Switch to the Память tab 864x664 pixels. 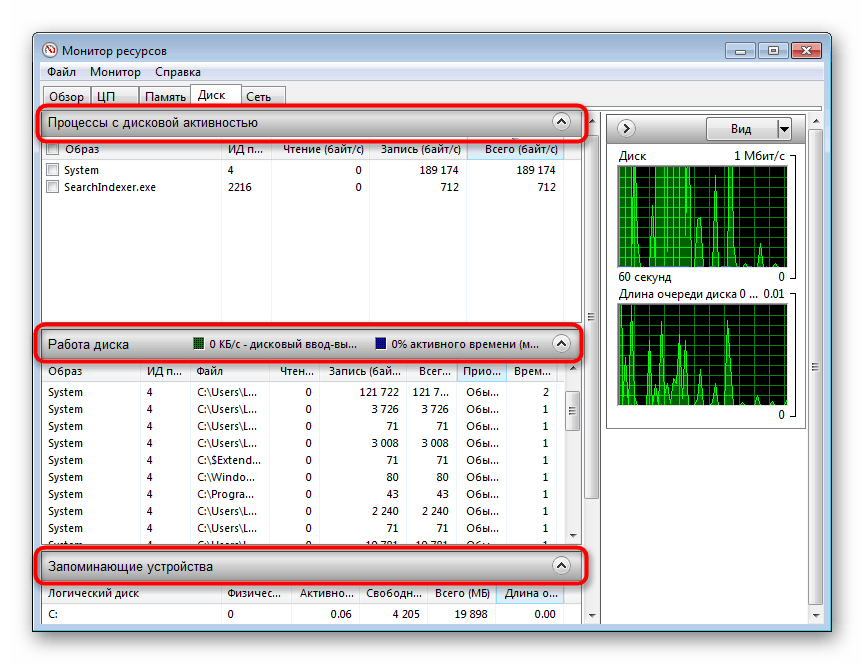pyautogui.click(x=164, y=96)
